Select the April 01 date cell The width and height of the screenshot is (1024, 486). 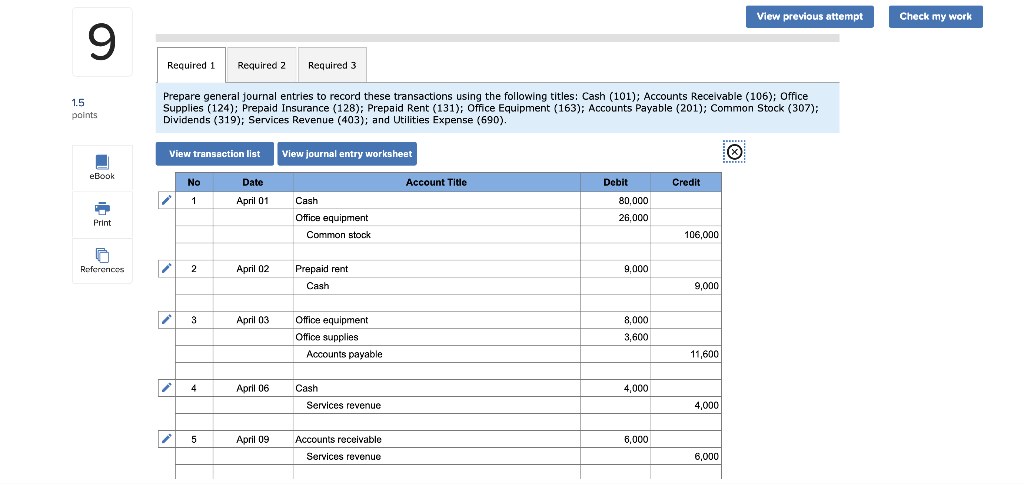click(253, 201)
